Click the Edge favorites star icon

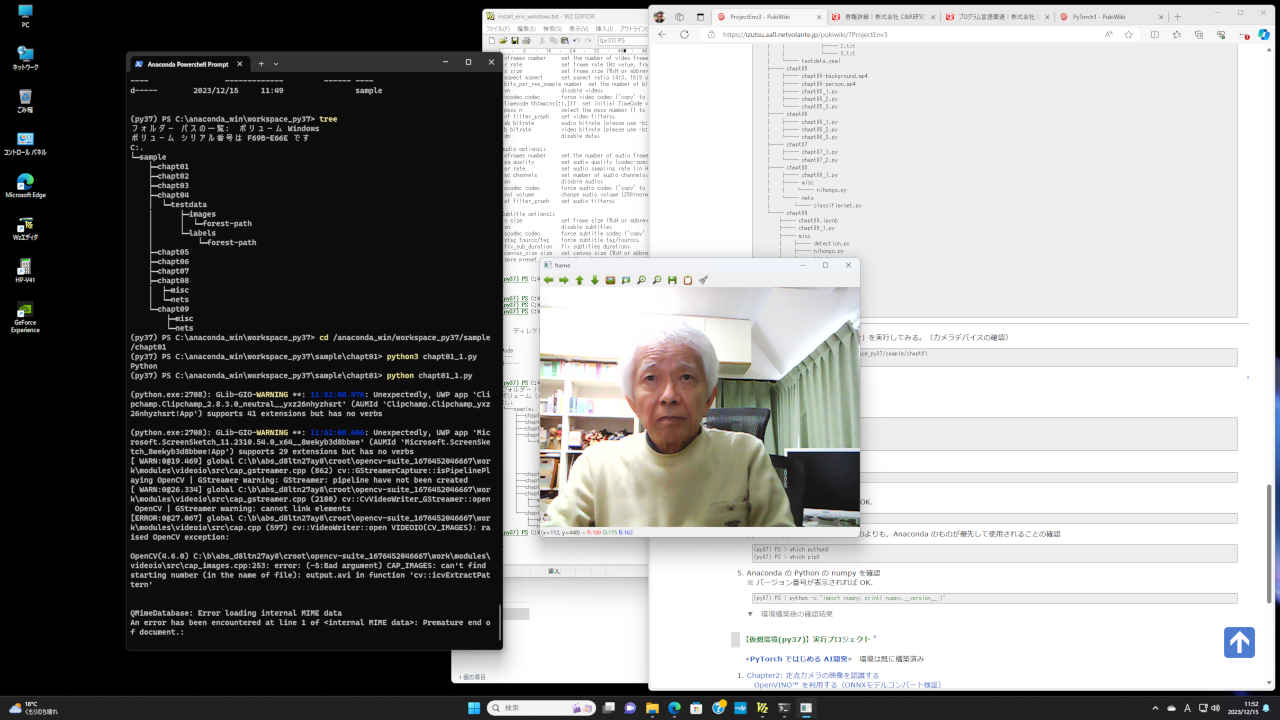pyautogui.click(x=1131, y=34)
